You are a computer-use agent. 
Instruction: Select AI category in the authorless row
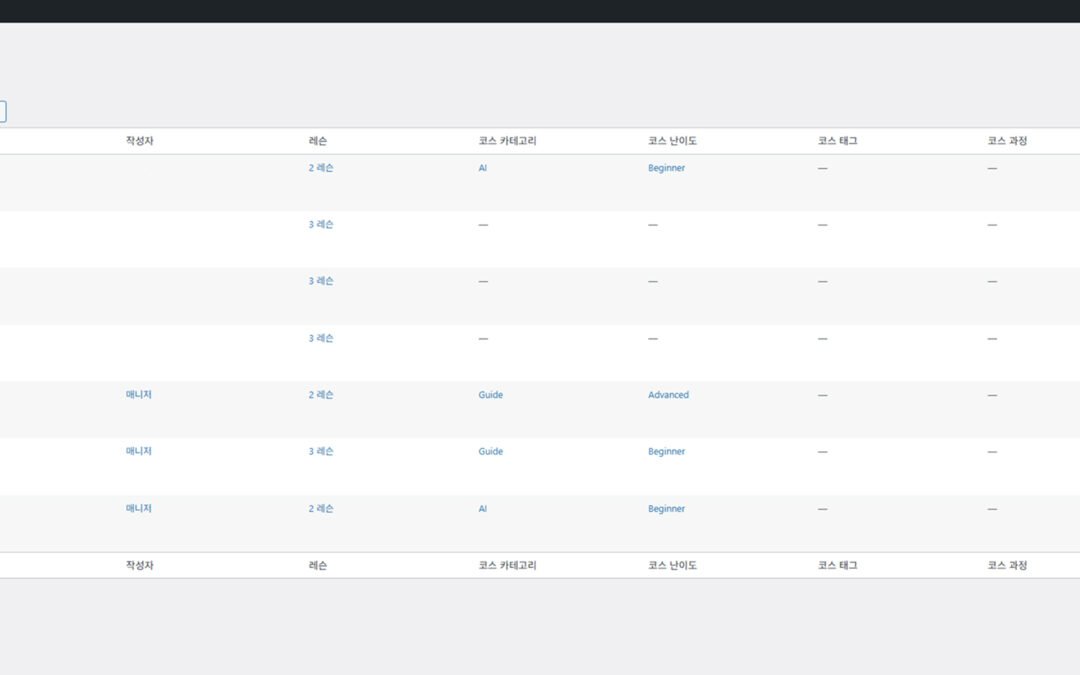(483, 168)
